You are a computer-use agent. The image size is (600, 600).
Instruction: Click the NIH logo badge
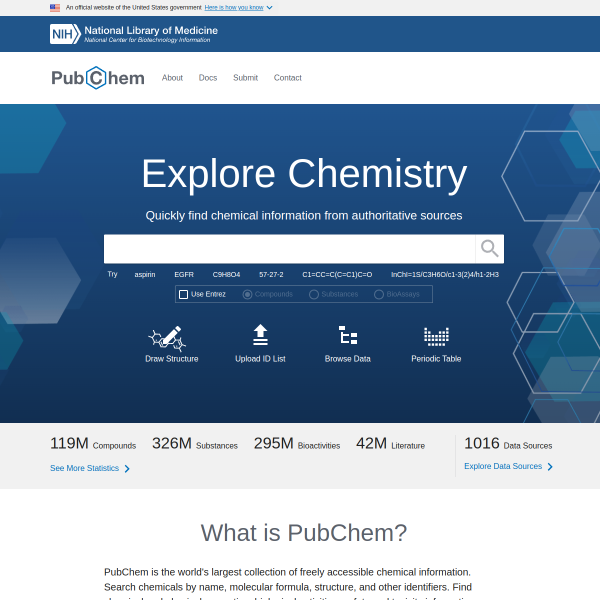(x=65, y=34)
